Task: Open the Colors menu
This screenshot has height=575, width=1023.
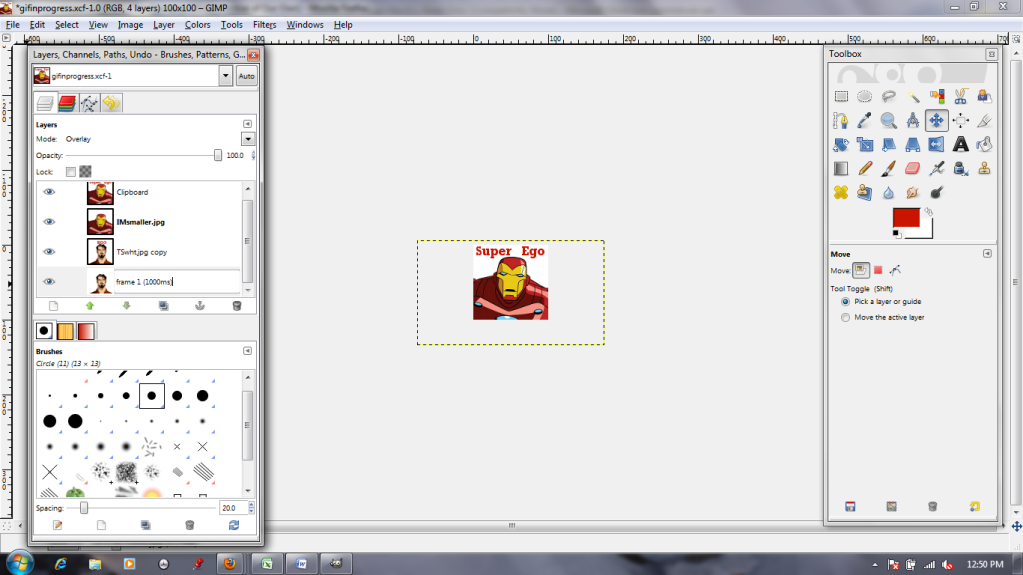Action: [x=197, y=25]
